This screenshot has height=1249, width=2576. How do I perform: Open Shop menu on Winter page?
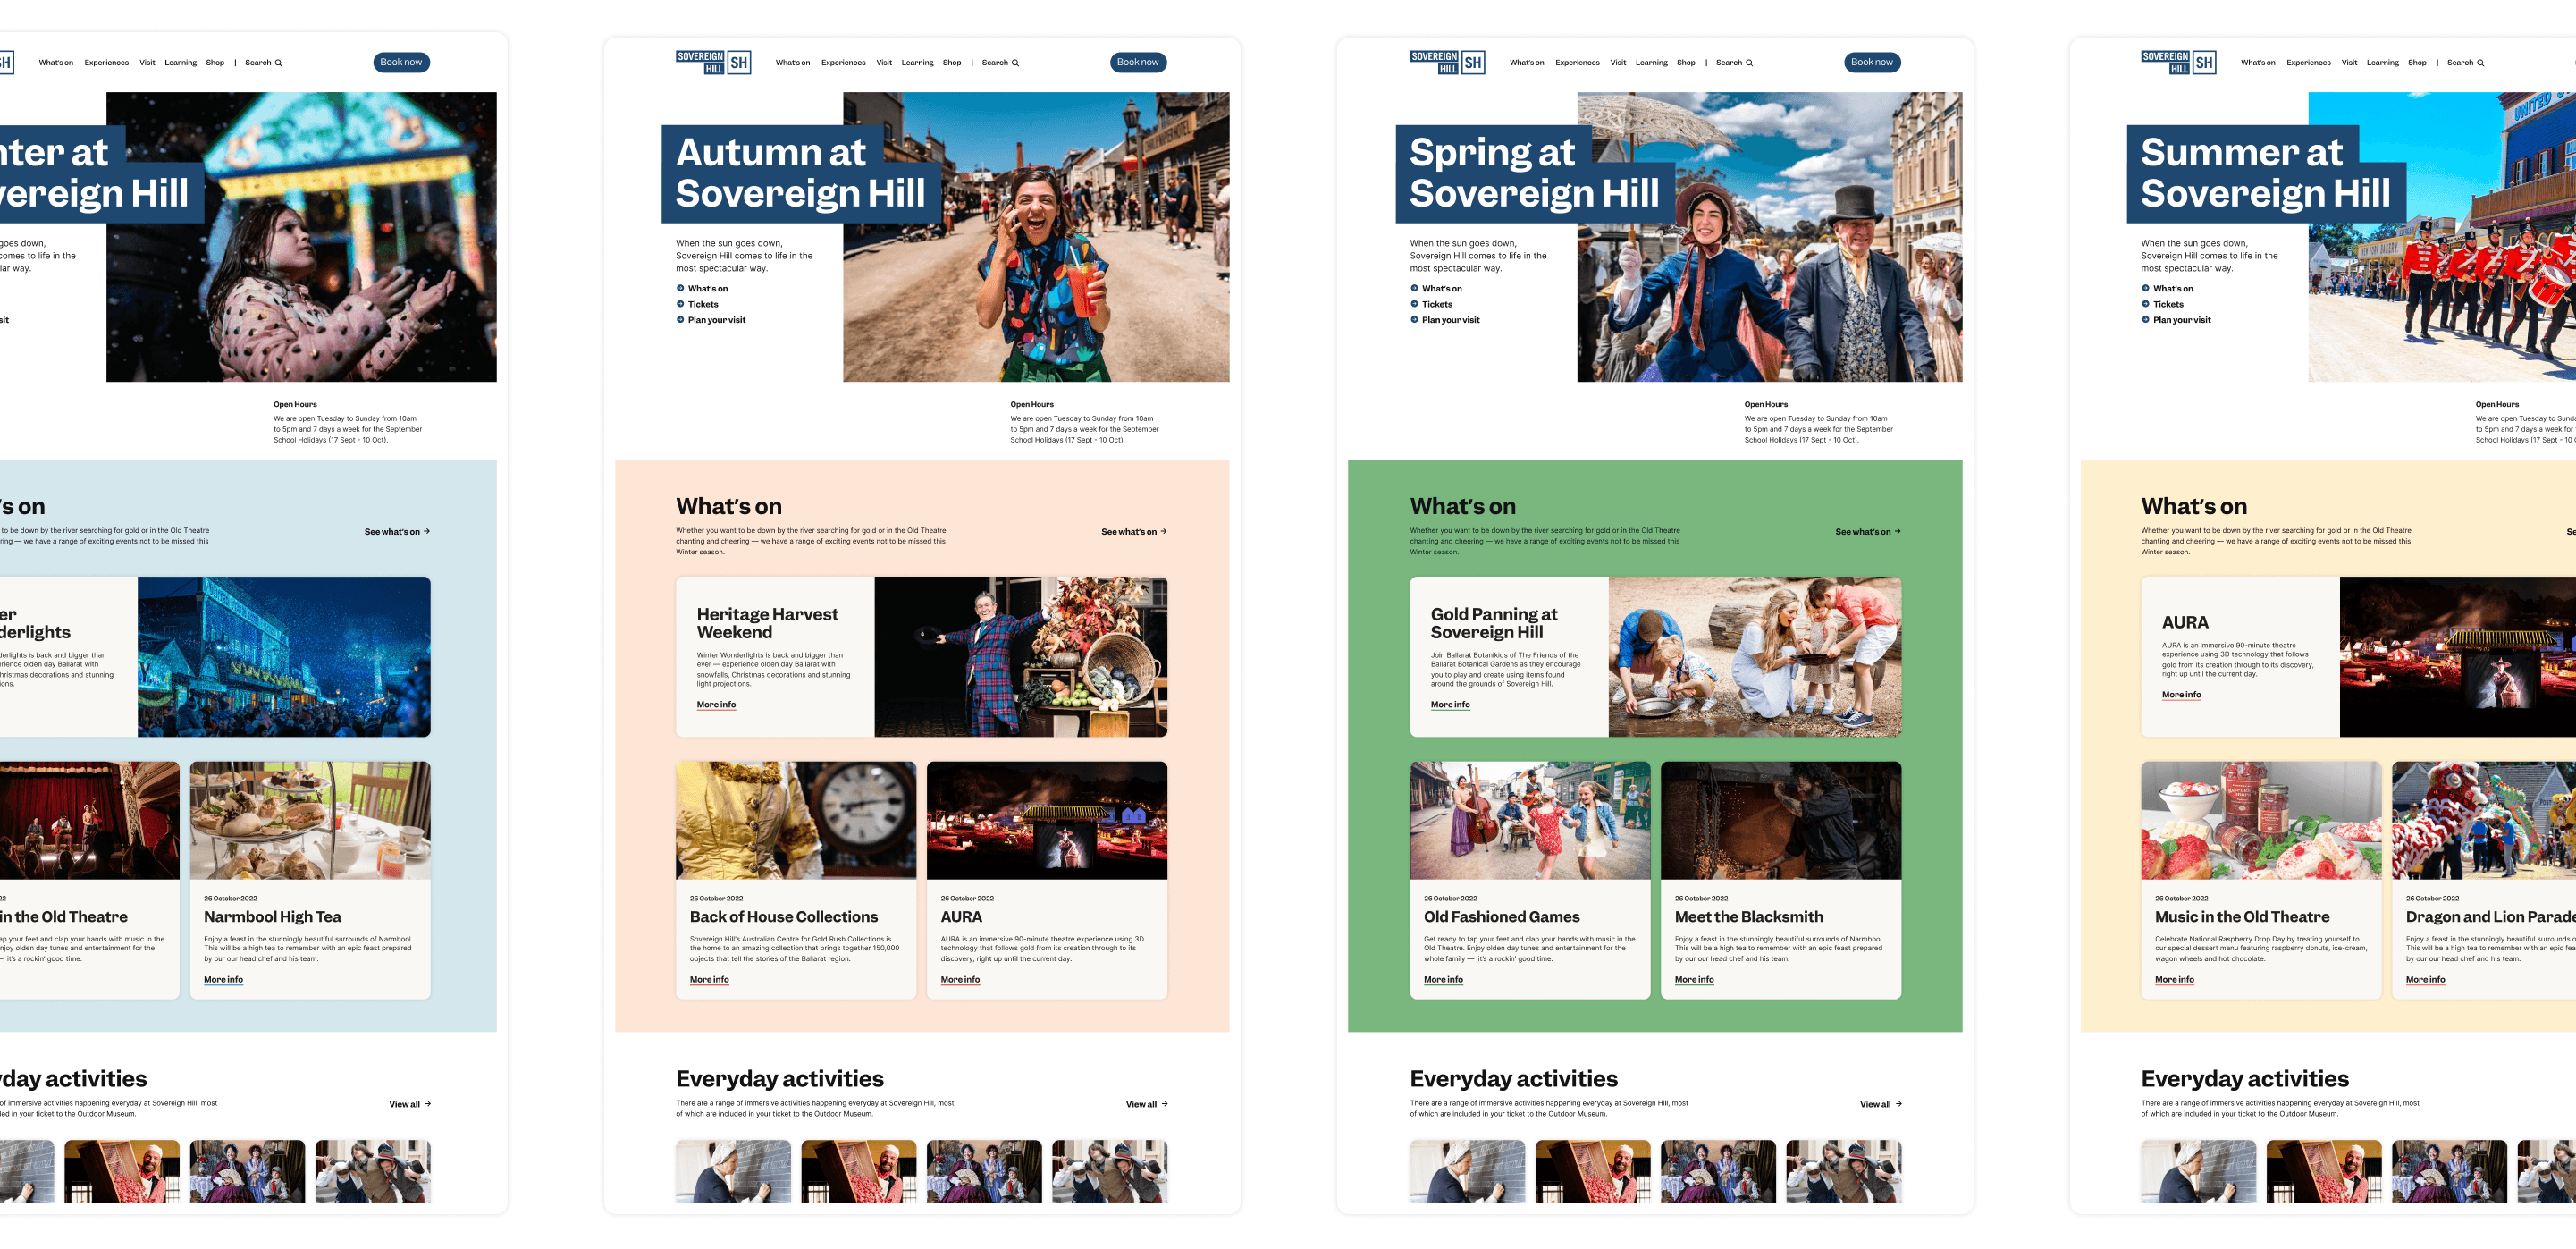click(x=215, y=63)
